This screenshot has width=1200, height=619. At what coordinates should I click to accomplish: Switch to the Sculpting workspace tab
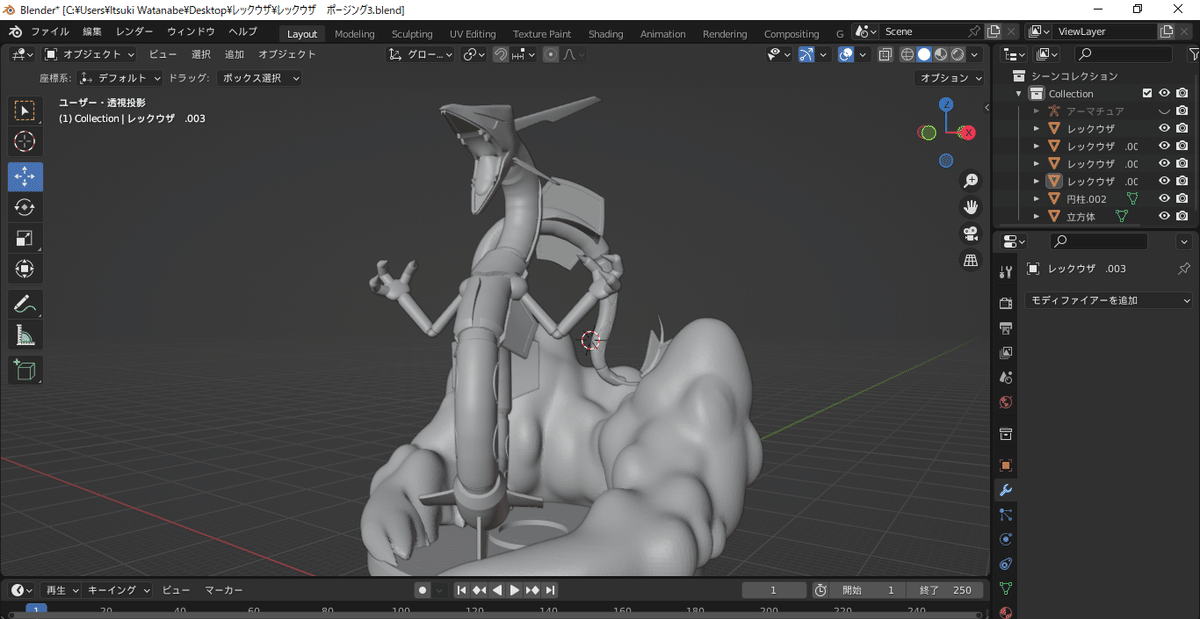pyautogui.click(x=412, y=33)
